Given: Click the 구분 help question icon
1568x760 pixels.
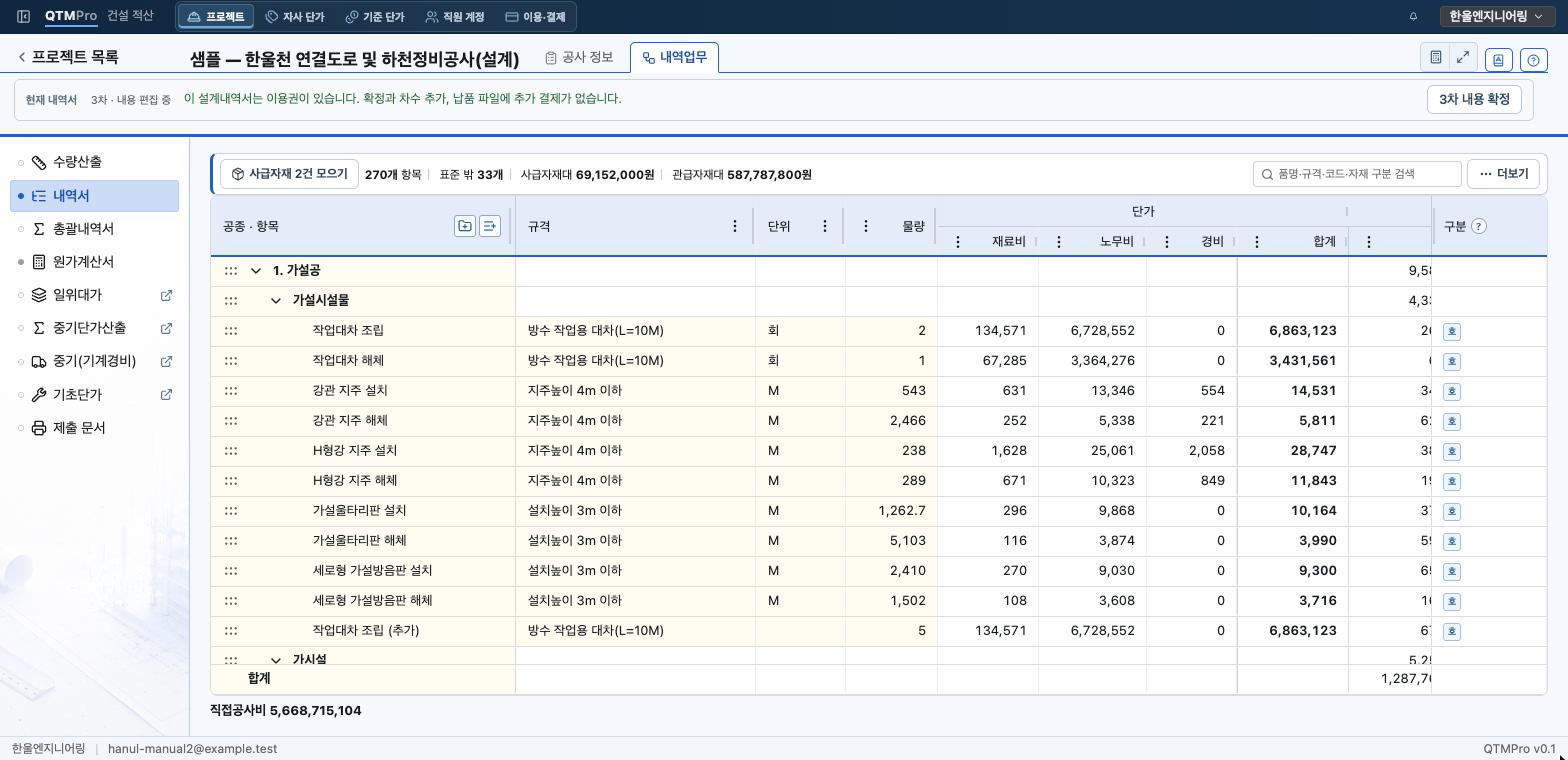Looking at the screenshot, I should coord(1479,226).
